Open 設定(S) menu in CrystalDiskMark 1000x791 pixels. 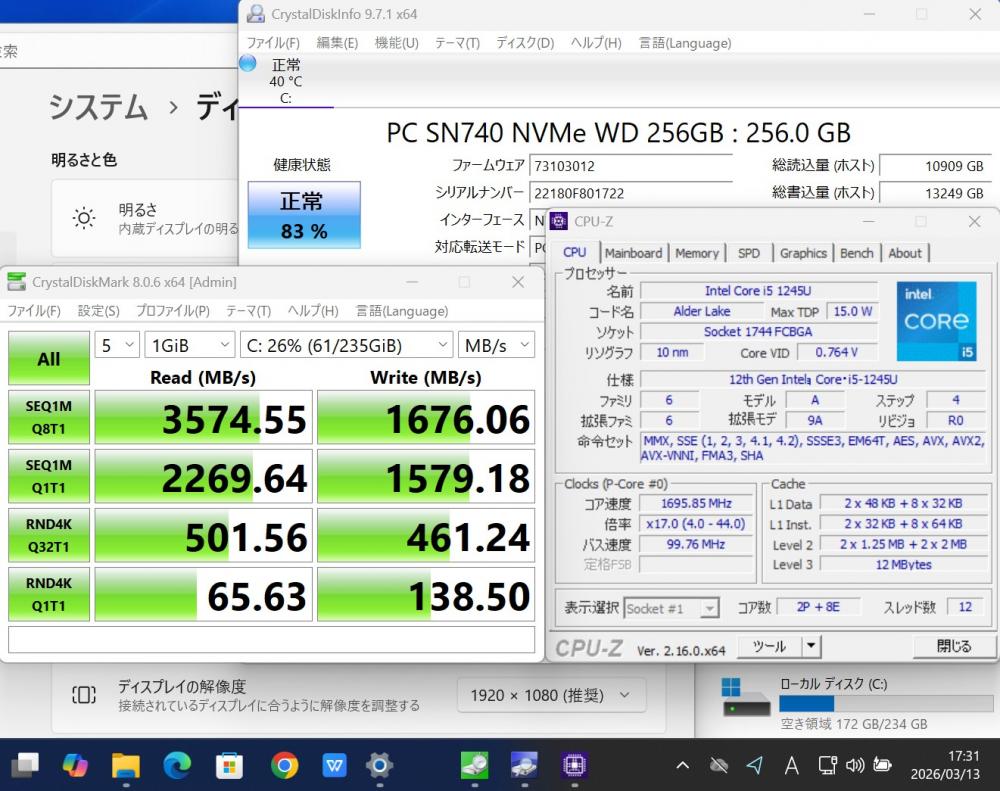tap(98, 311)
